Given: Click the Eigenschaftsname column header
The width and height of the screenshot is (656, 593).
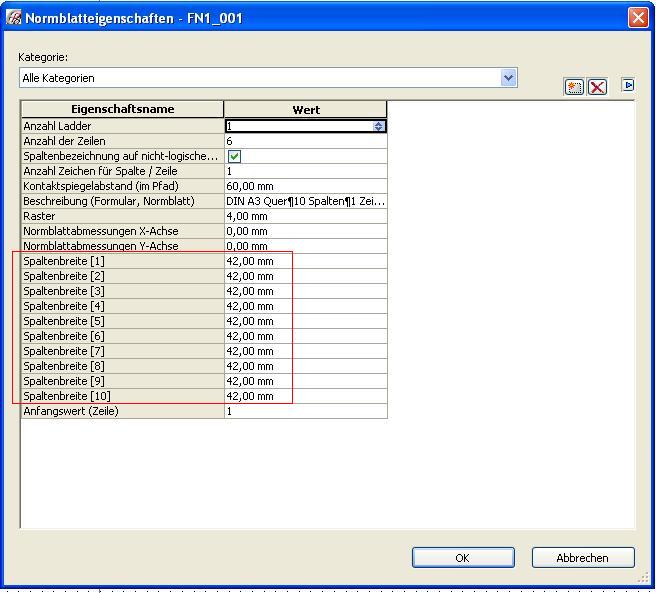Looking at the screenshot, I should point(122,109).
